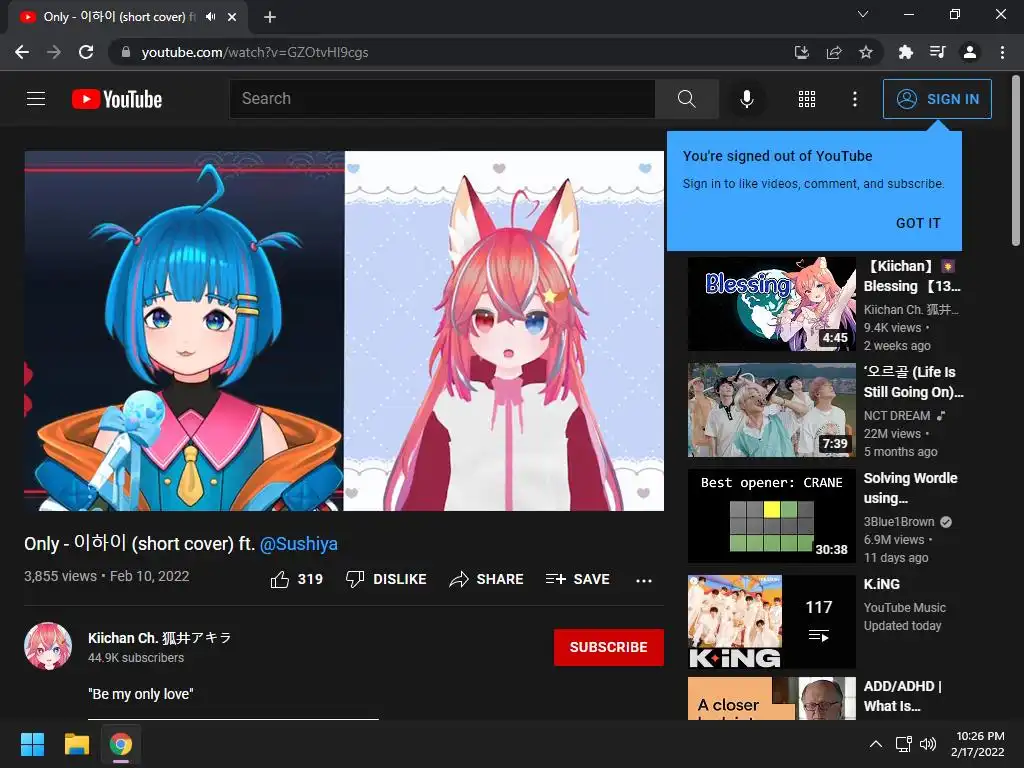Go forward in the browser

click(x=54, y=52)
